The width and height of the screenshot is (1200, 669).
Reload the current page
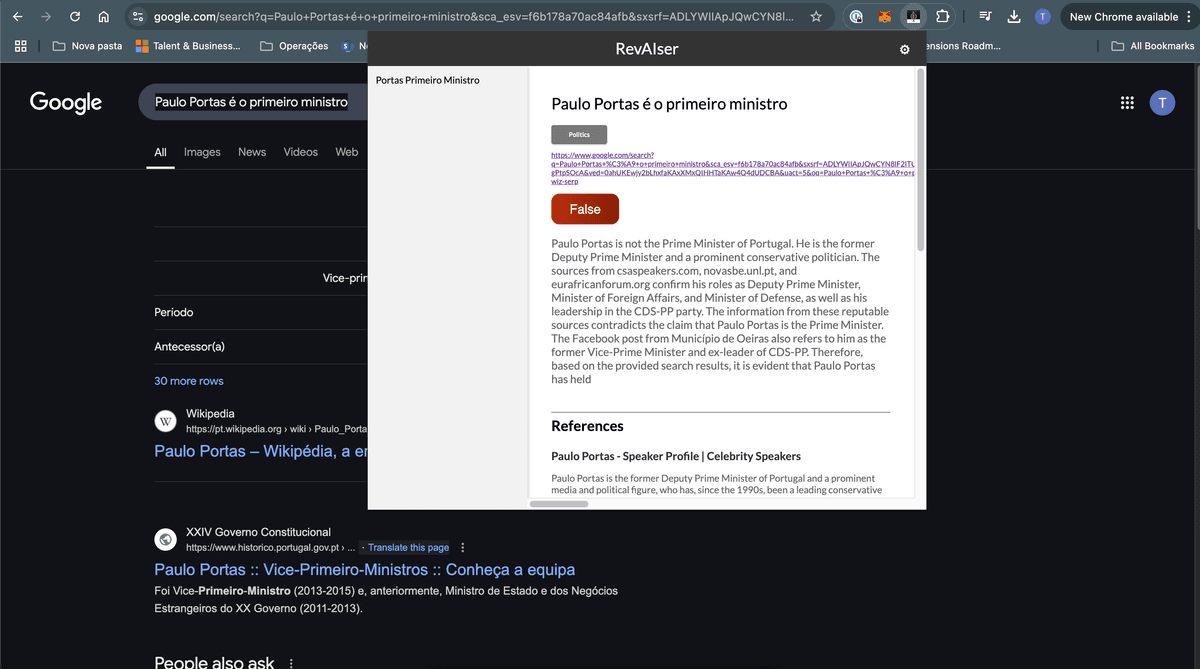[75, 17]
